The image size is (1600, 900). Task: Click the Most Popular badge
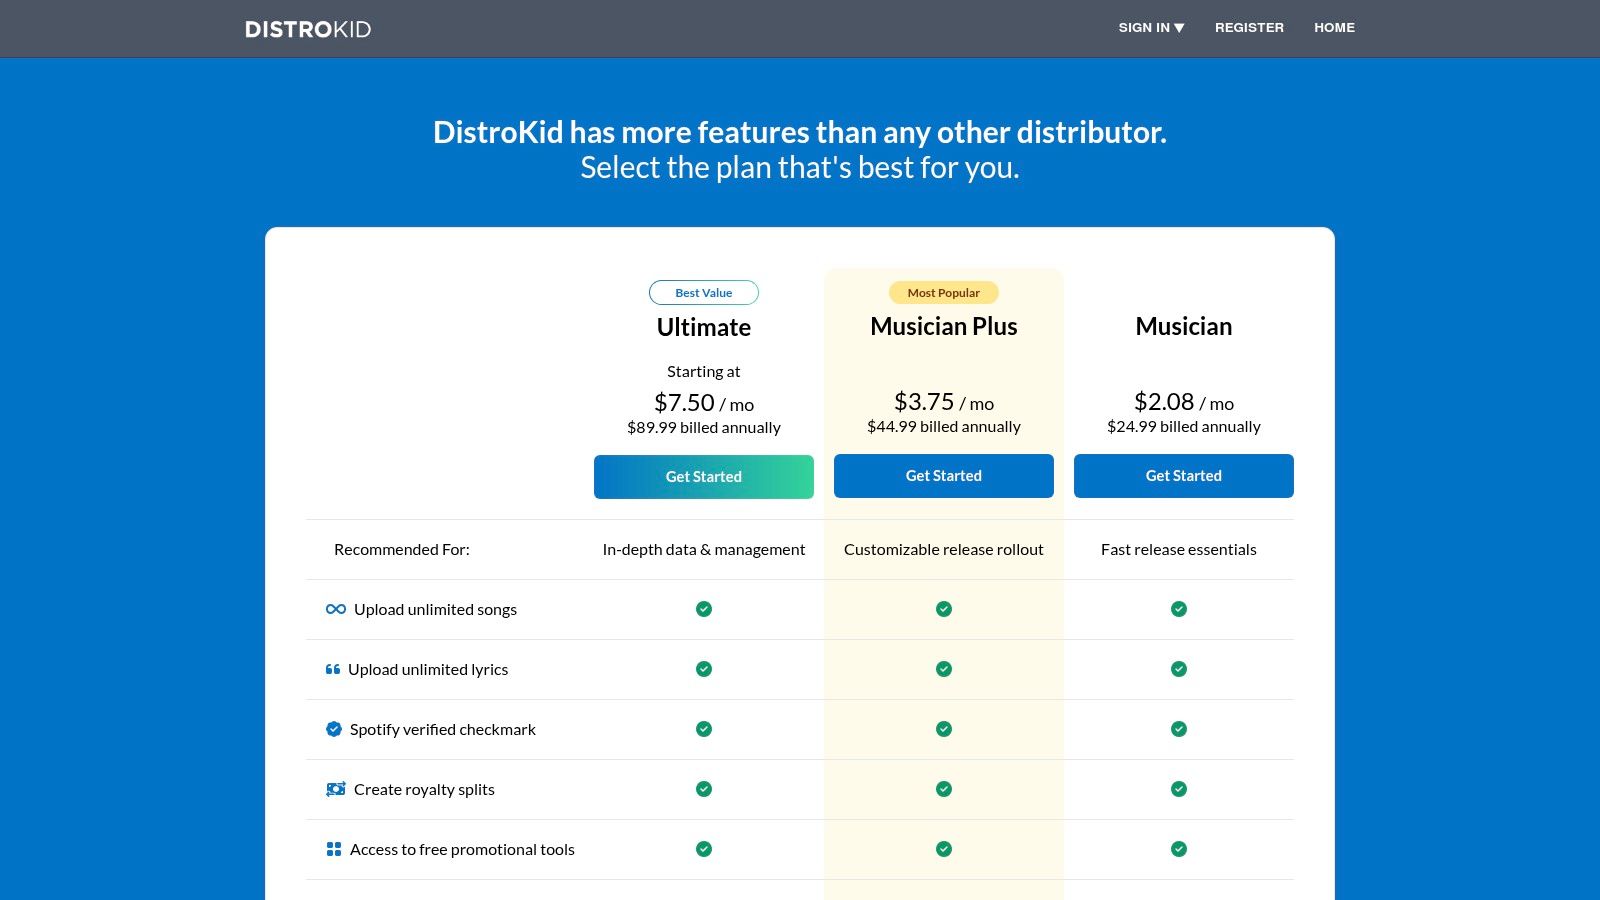pyautogui.click(x=944, y=293)
